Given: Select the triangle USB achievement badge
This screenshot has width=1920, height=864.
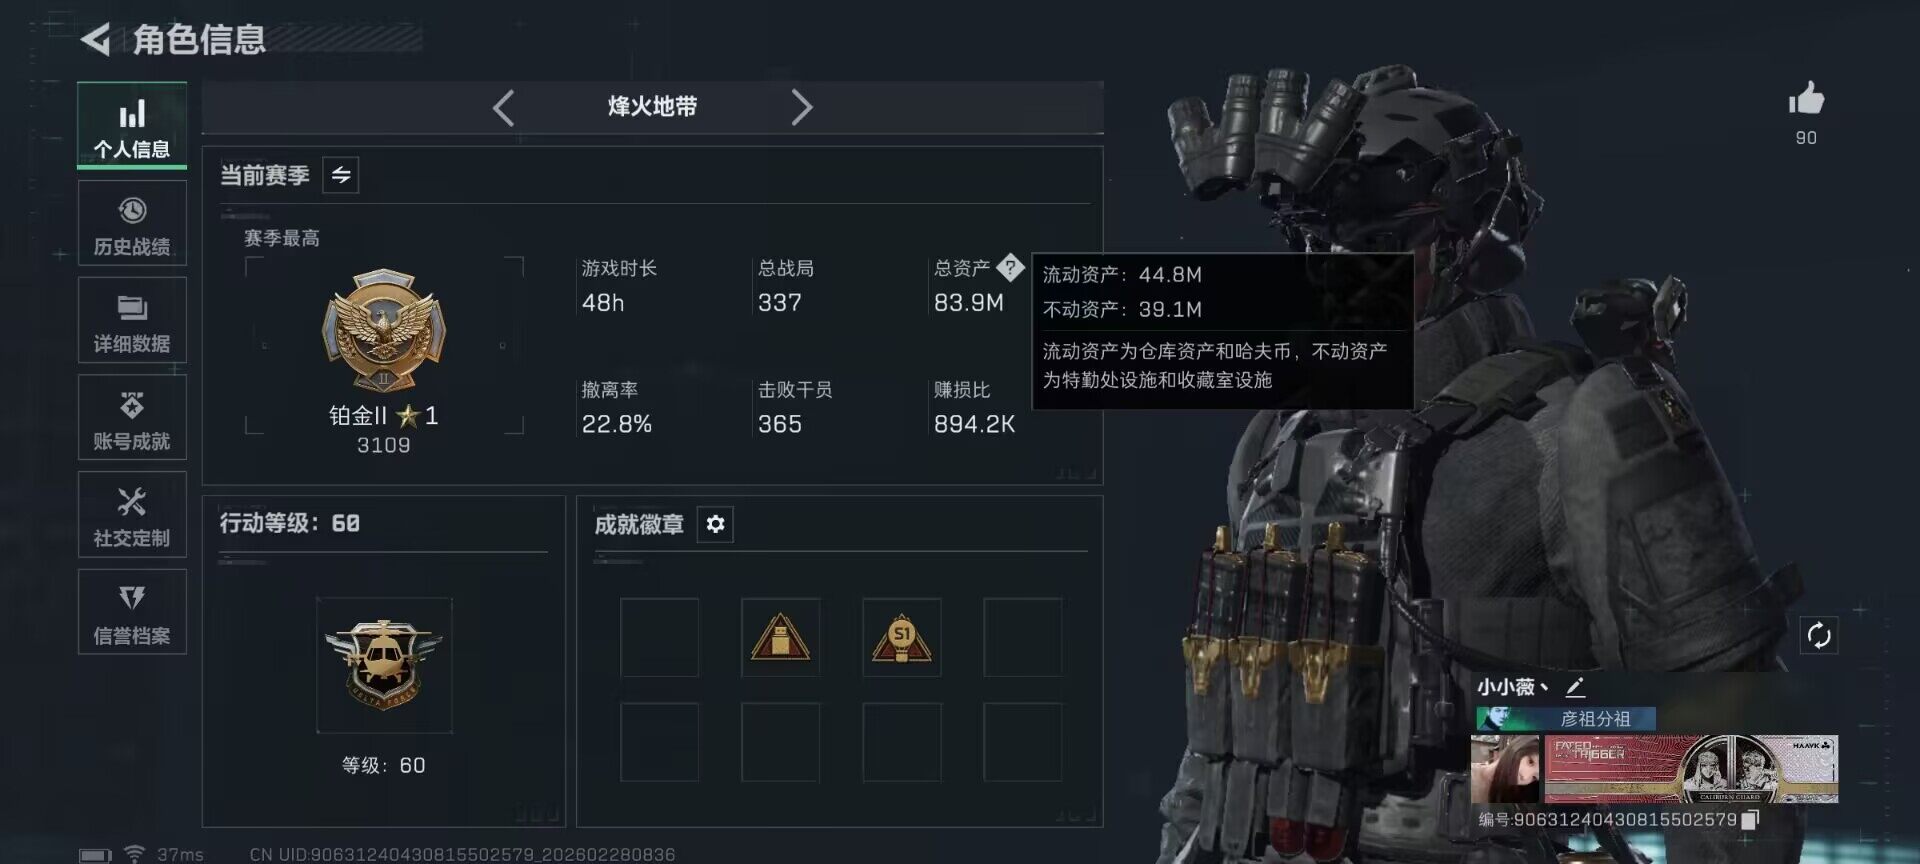Looking at the screenshot, I should click(x=780, y=638).
